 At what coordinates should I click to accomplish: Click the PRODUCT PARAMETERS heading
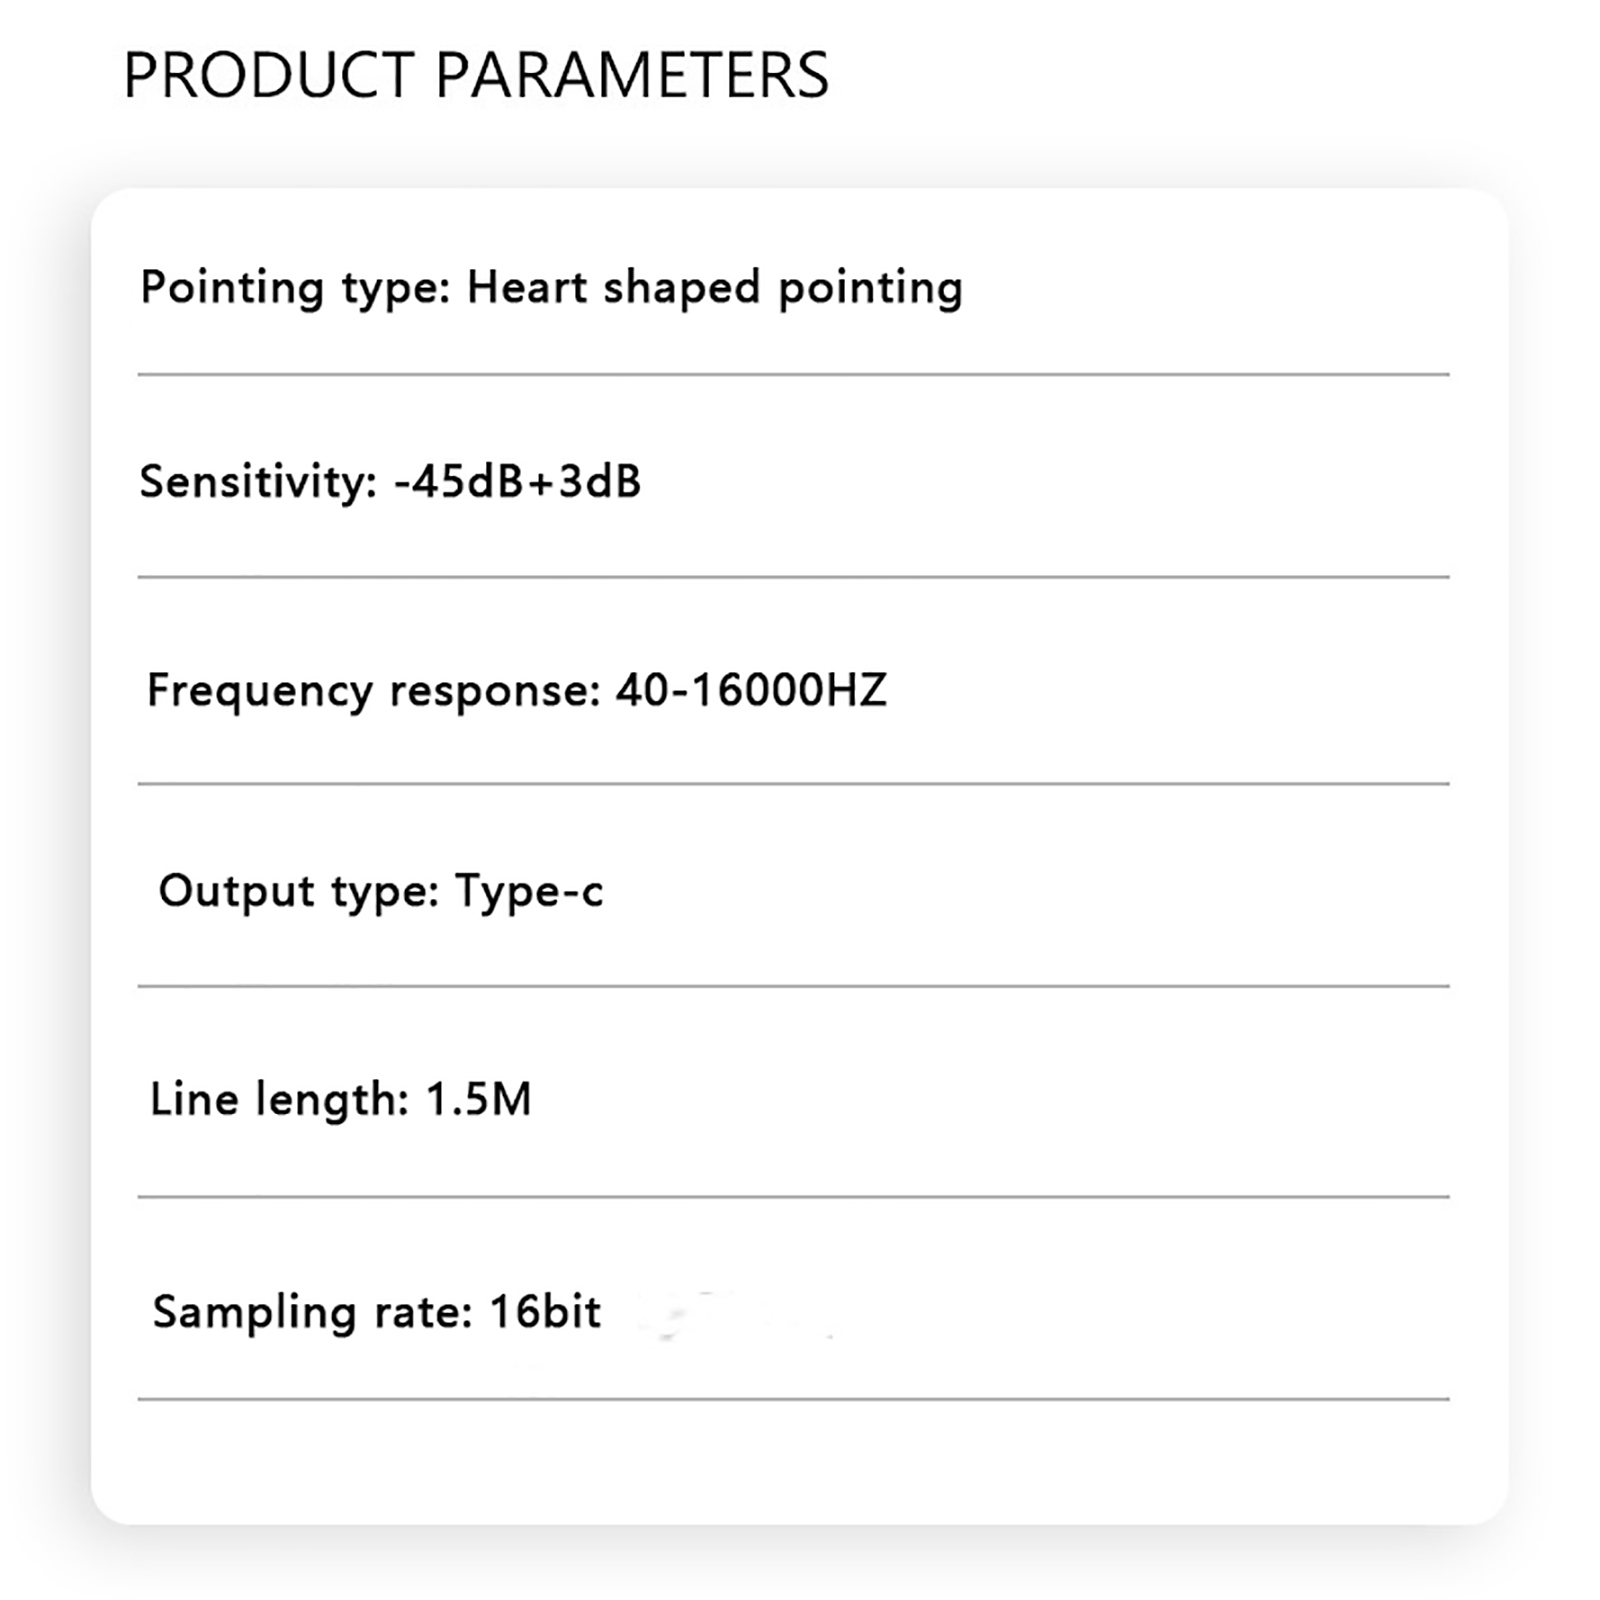[x=476, y=75]
